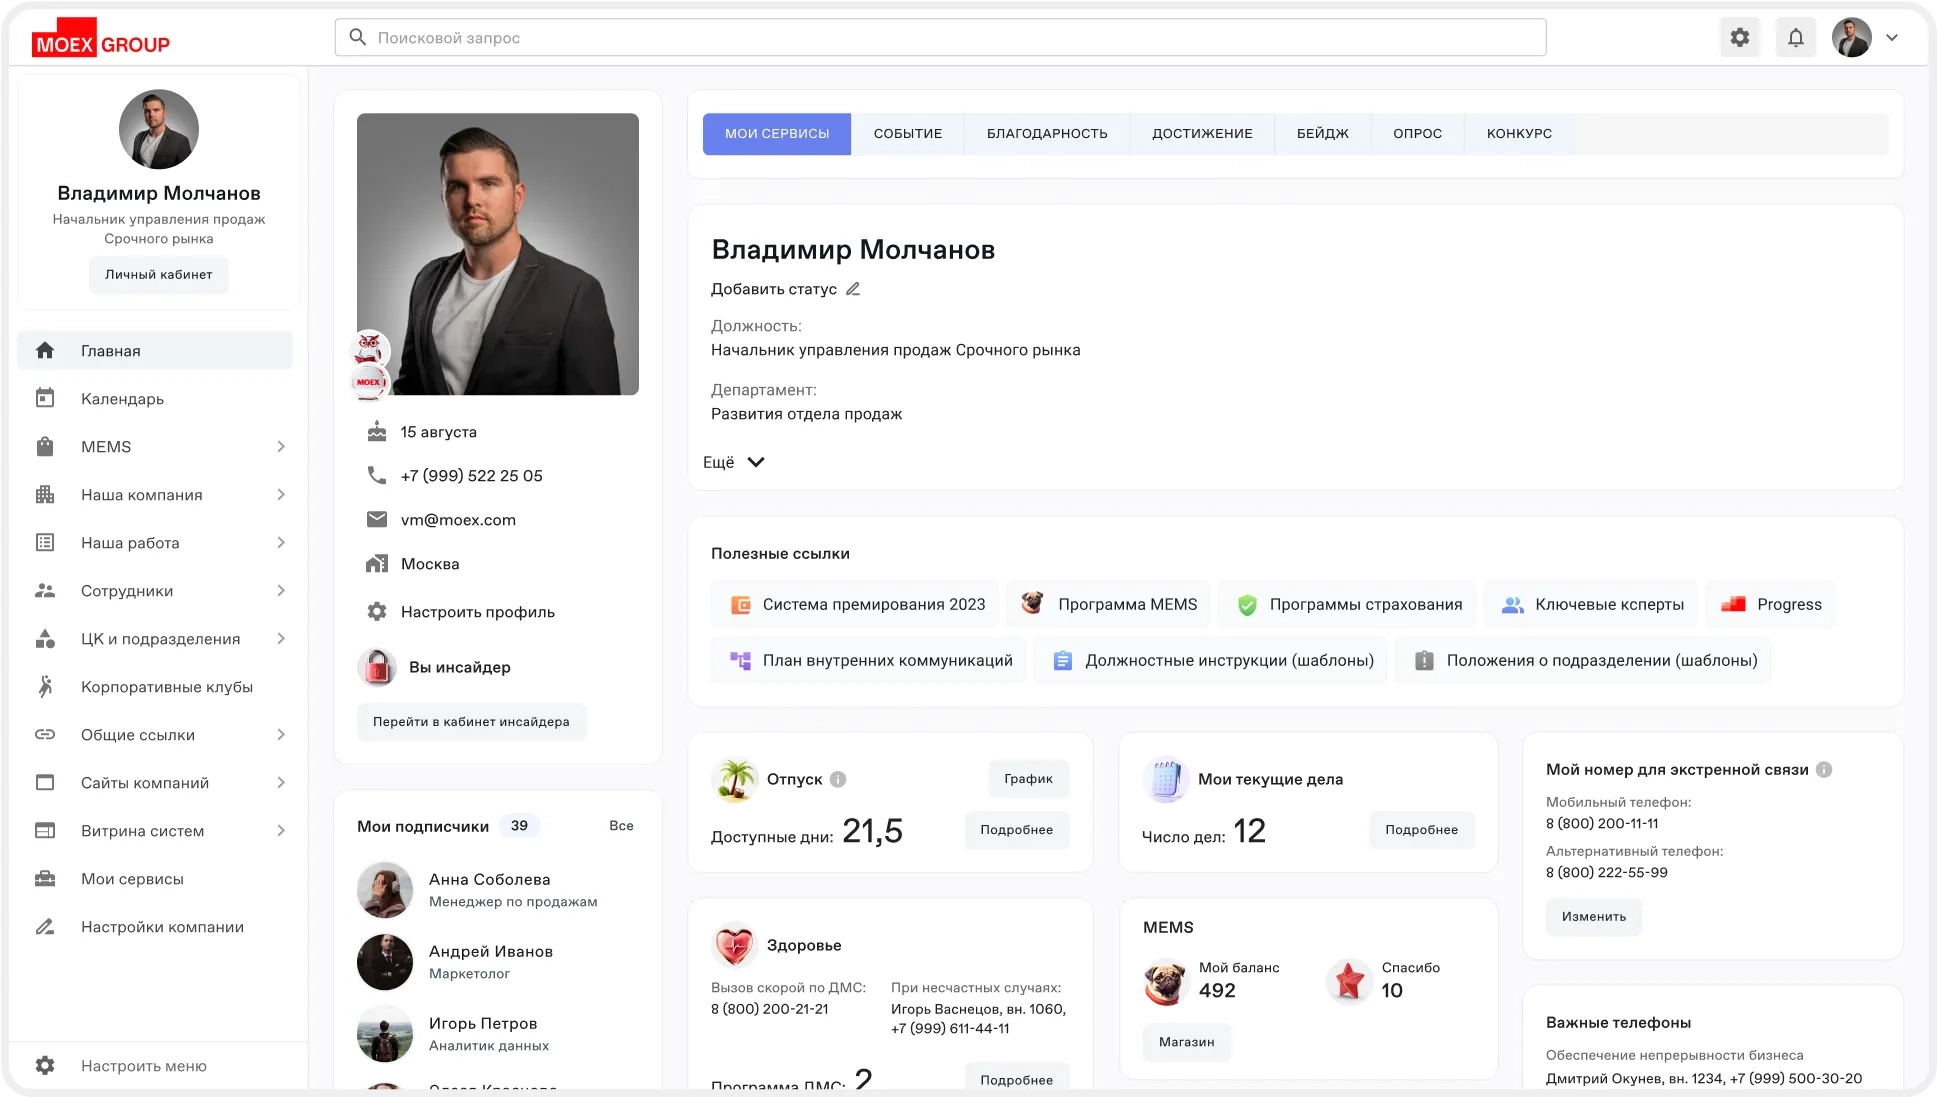Click the Наша компания building icon
The image size is (1937, 1097).
point(45,495)
